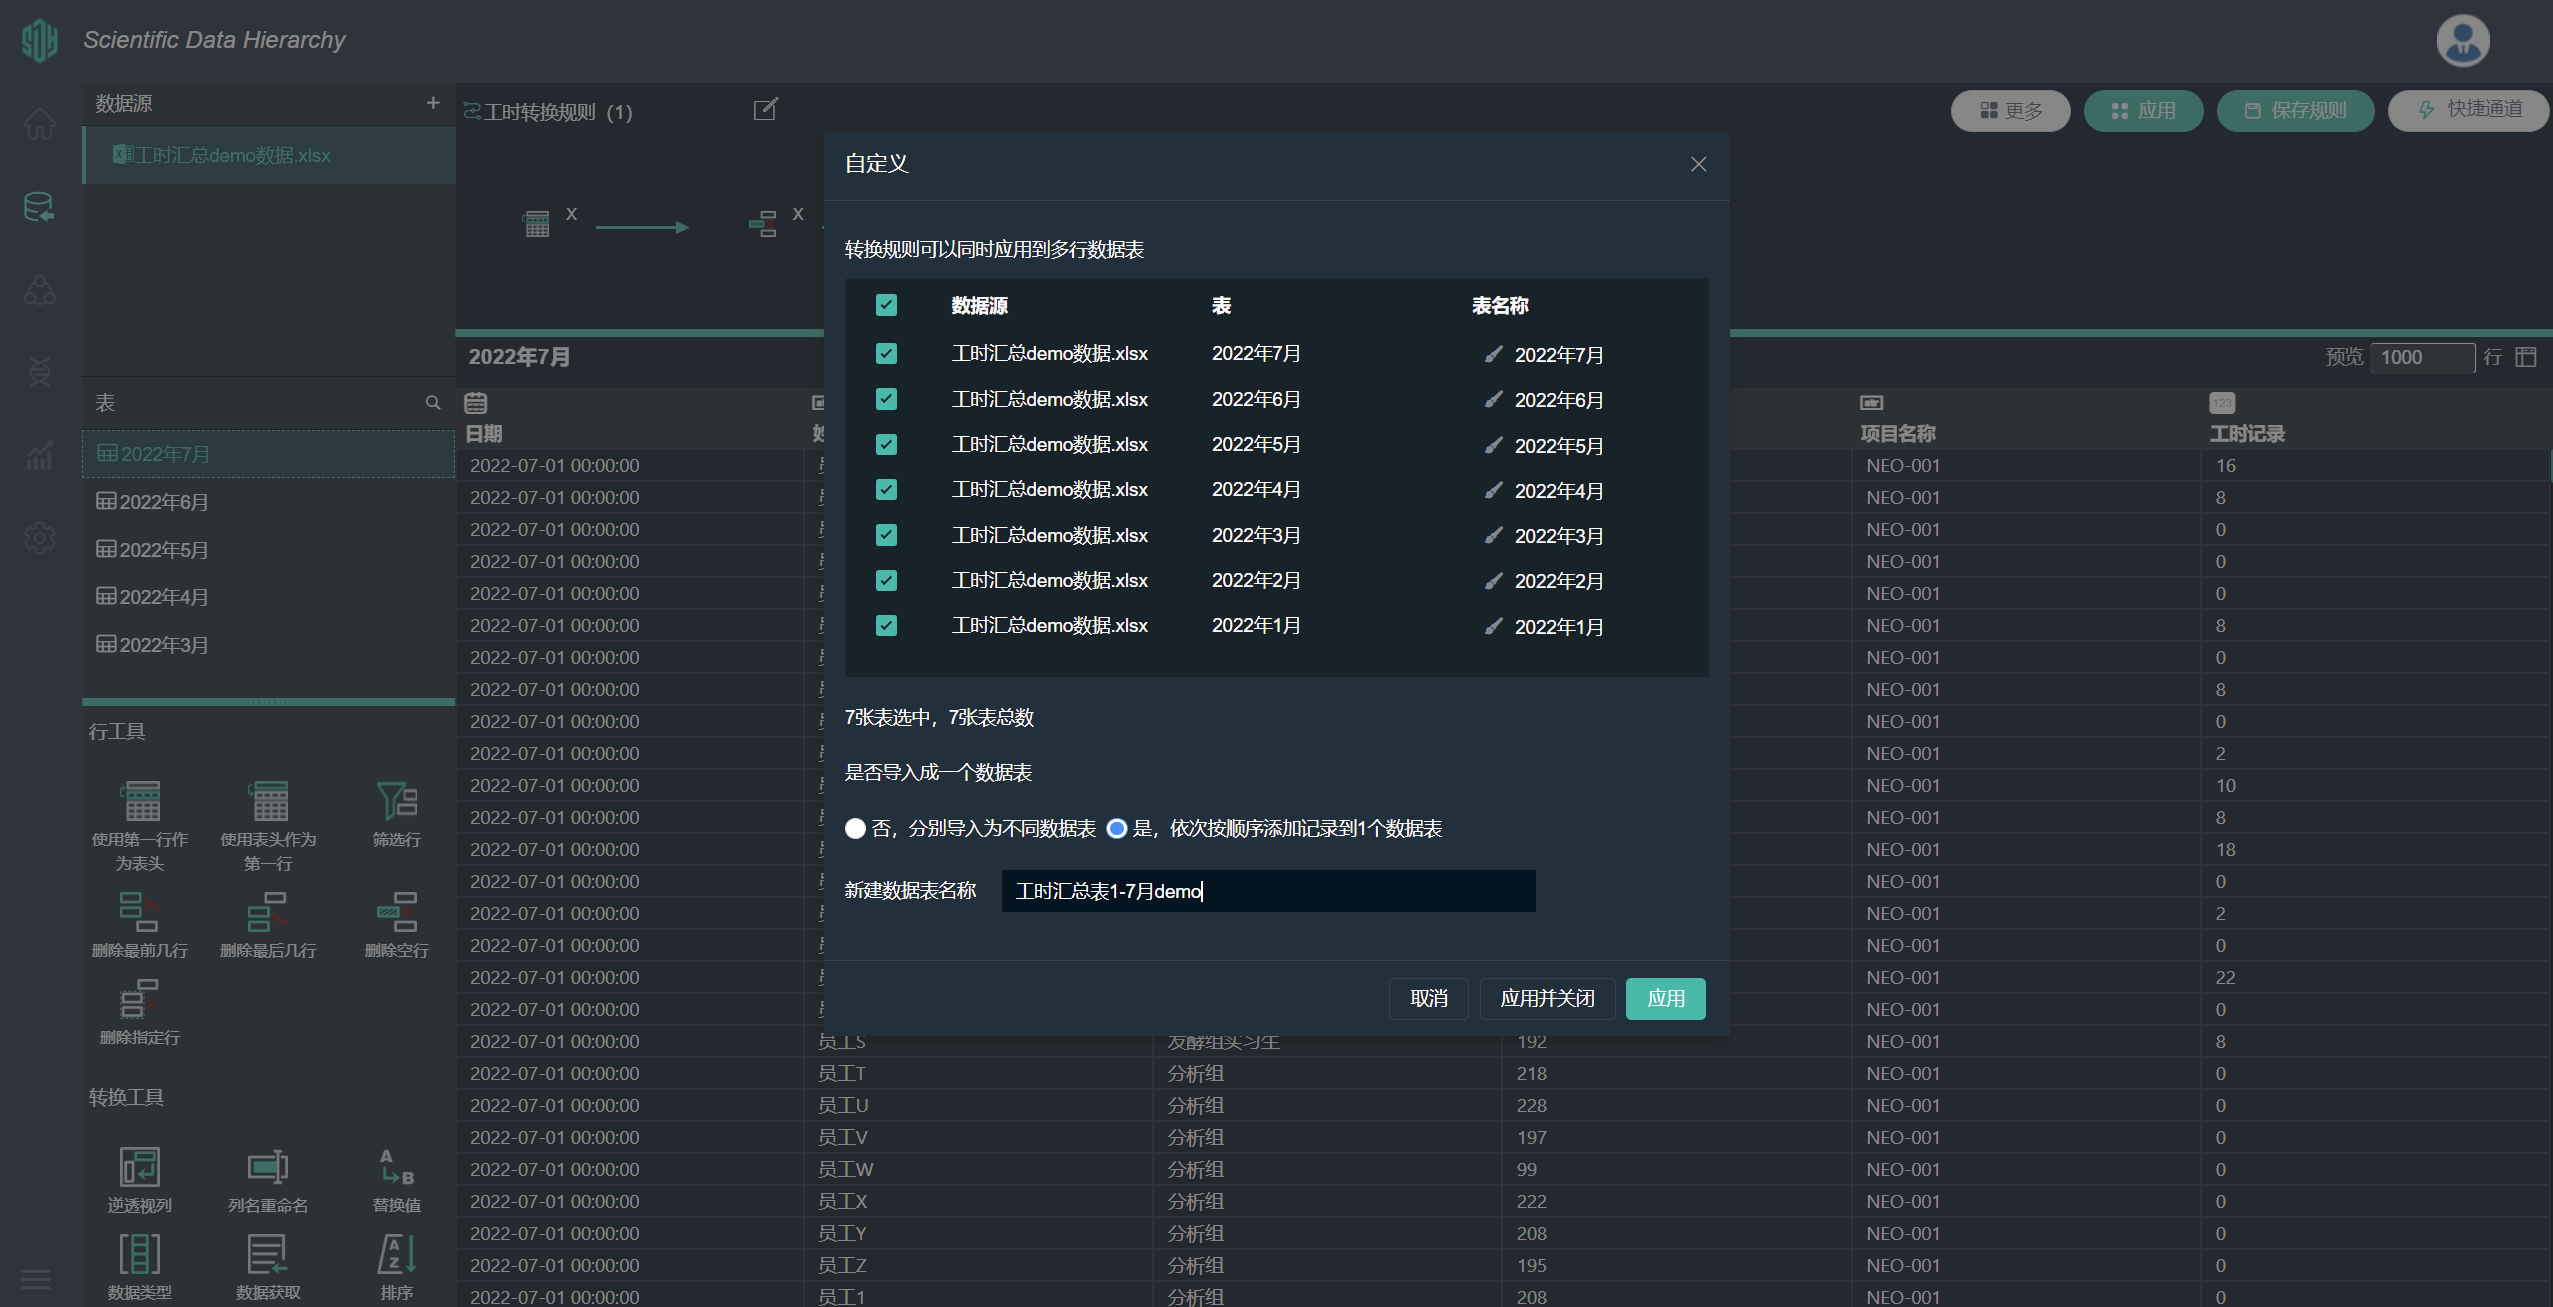Image resolution: width=2553 pixels, height=1307 pixels.
Task: Click the second rule step icon
Action: click(x=763, y=224)
